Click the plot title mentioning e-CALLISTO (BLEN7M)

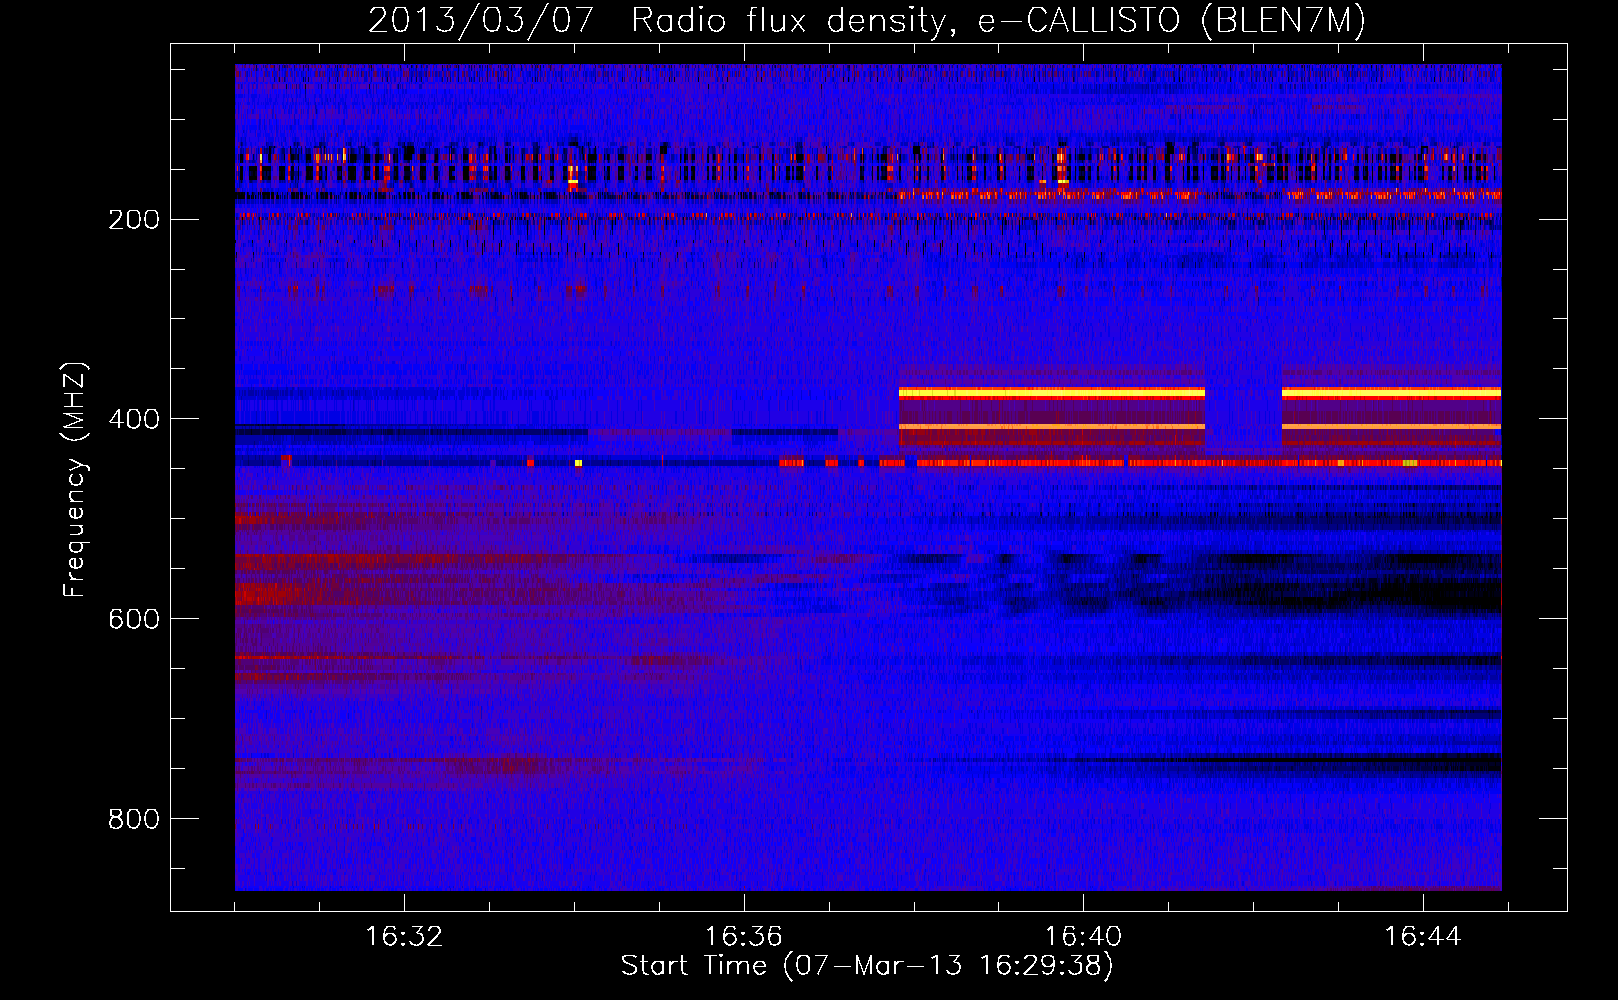867,20
